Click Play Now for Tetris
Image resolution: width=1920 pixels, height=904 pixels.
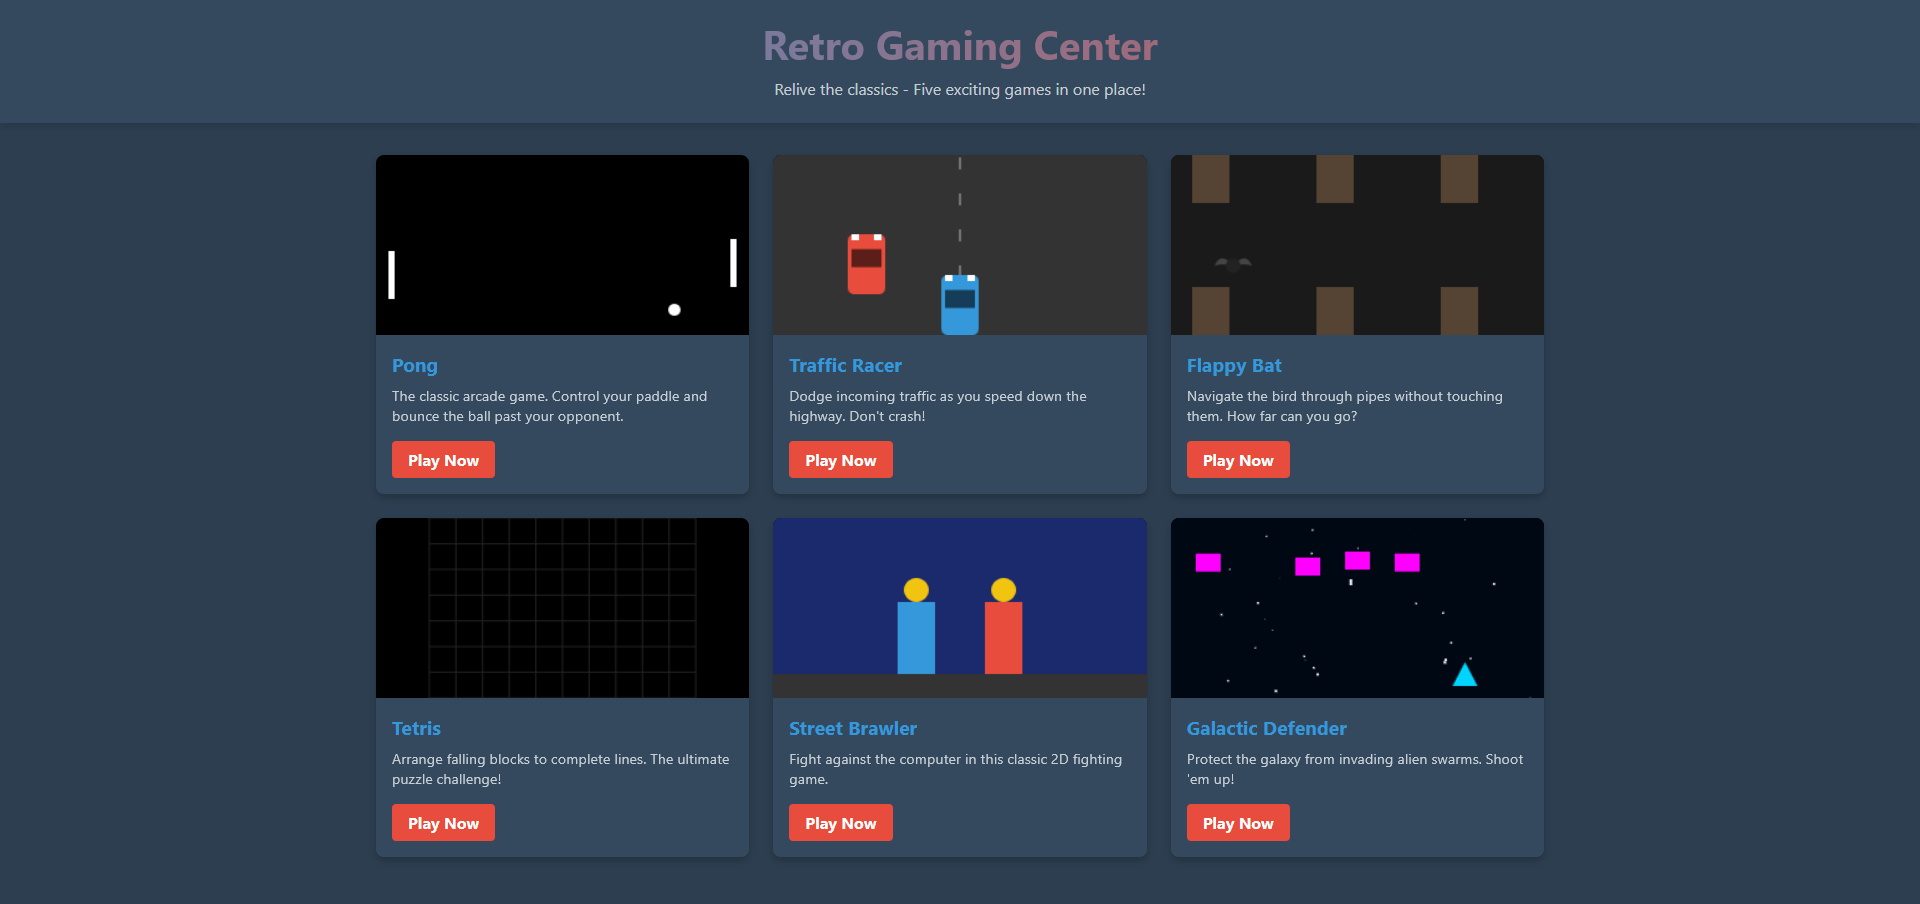(x=443, y=822)
